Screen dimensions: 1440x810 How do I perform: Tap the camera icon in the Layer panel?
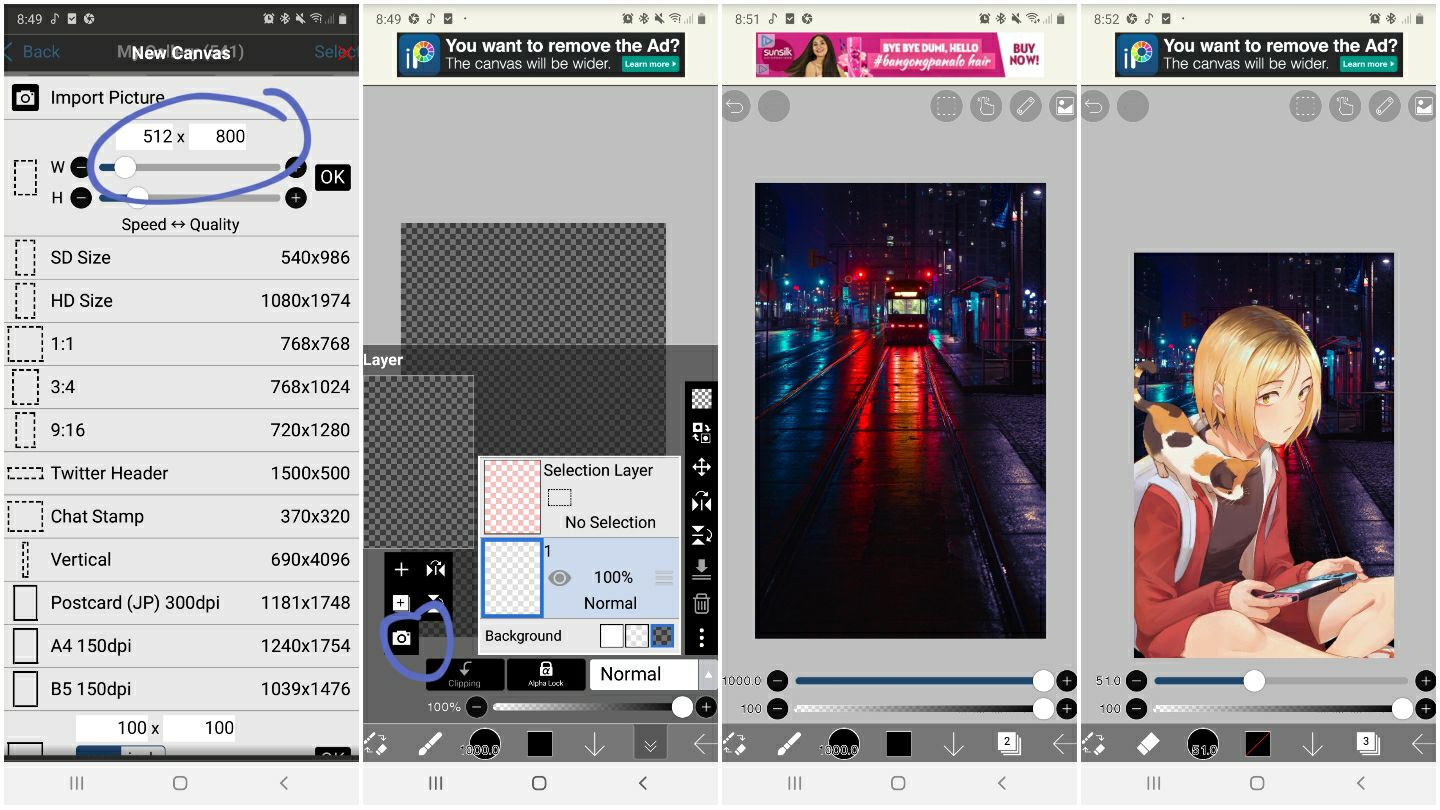(x=401, y=638)
